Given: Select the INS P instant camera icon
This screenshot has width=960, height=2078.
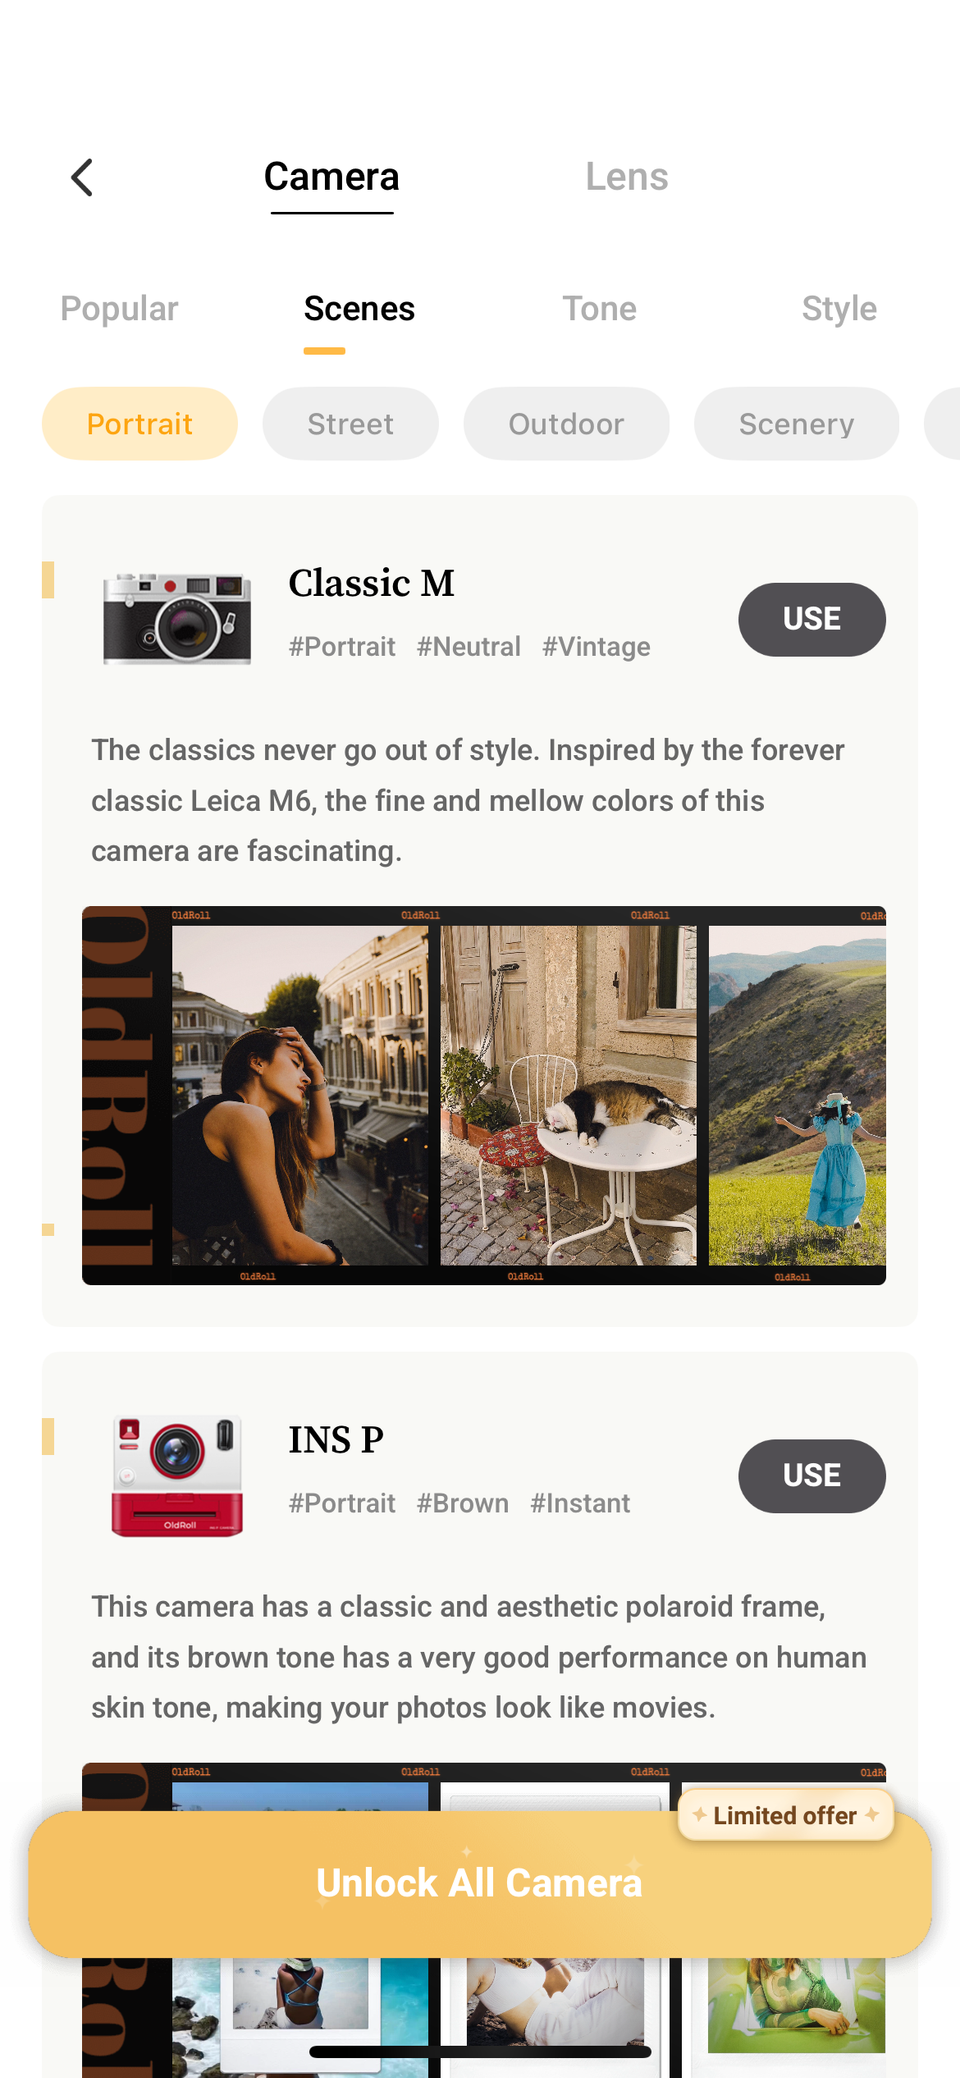Looking at the screenshot, I should [177, 1476].
